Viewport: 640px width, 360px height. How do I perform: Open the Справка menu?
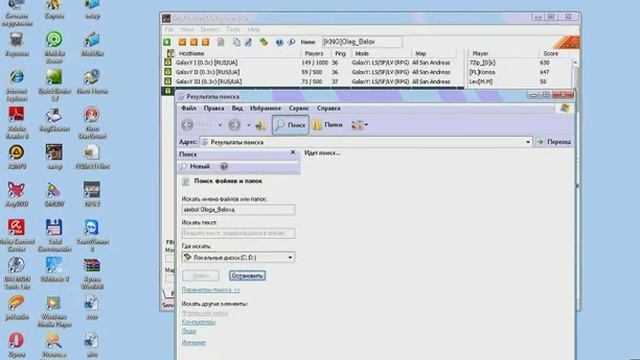point(329,108)
